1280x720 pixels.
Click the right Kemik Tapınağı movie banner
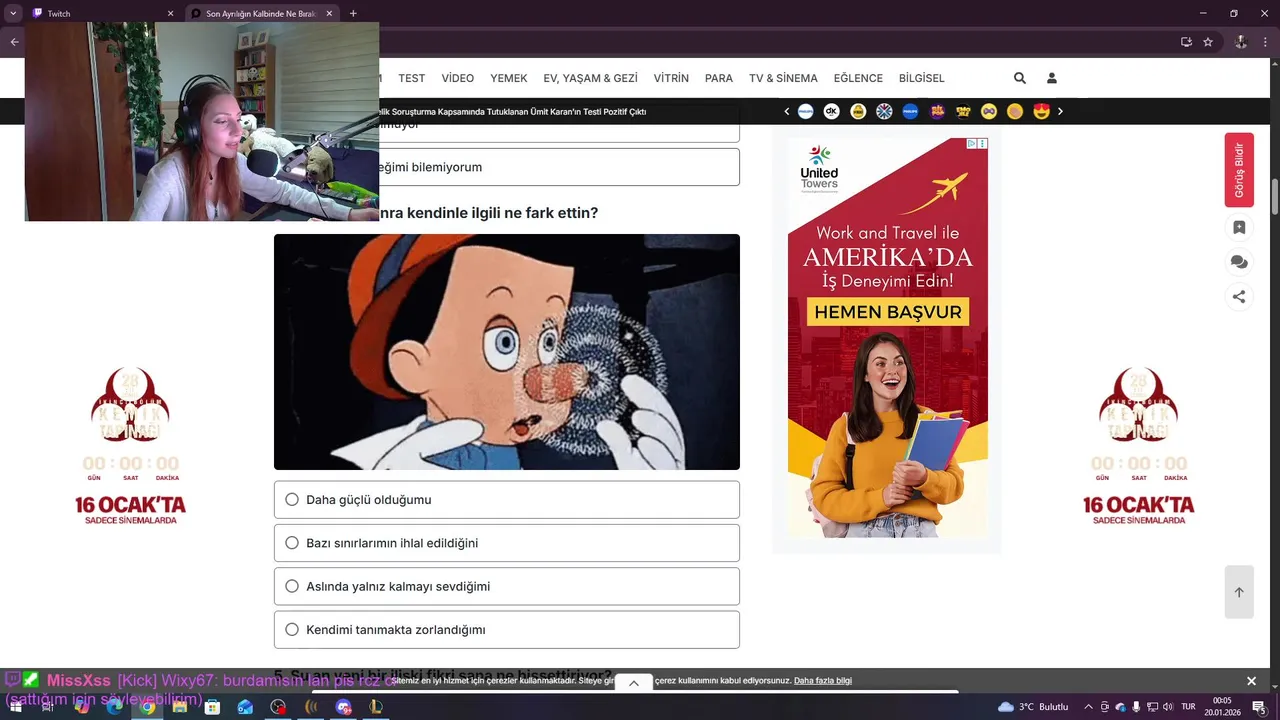click(1138, 446)
